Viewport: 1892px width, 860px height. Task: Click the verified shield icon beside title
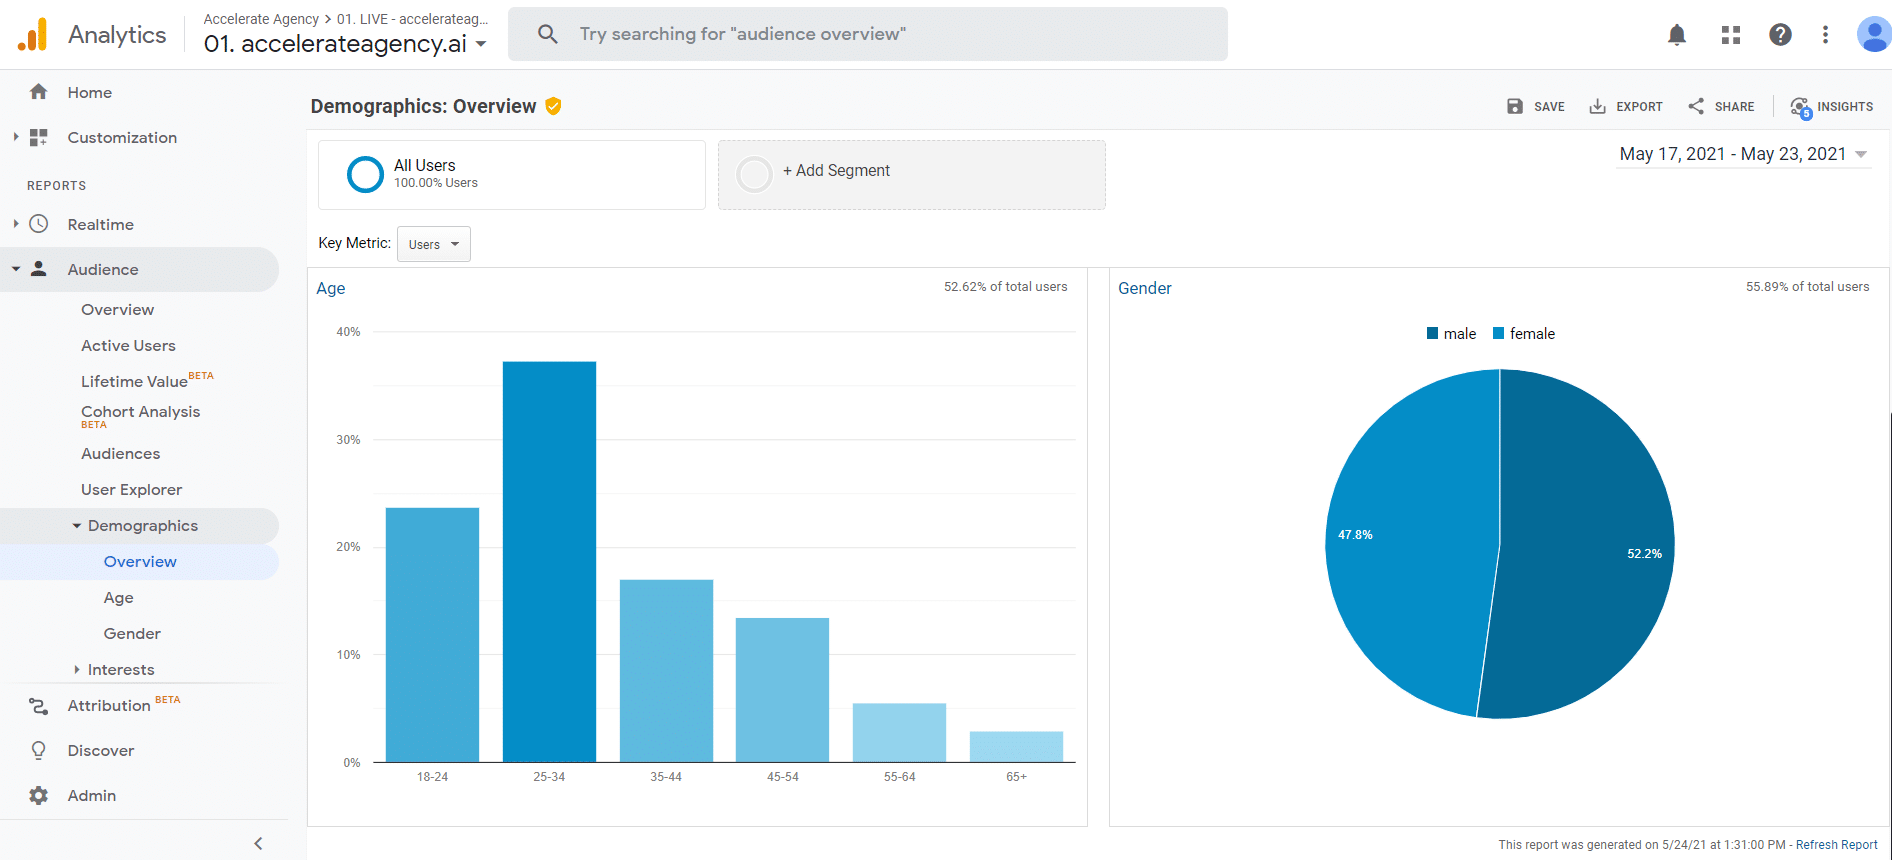coord(553,106)
